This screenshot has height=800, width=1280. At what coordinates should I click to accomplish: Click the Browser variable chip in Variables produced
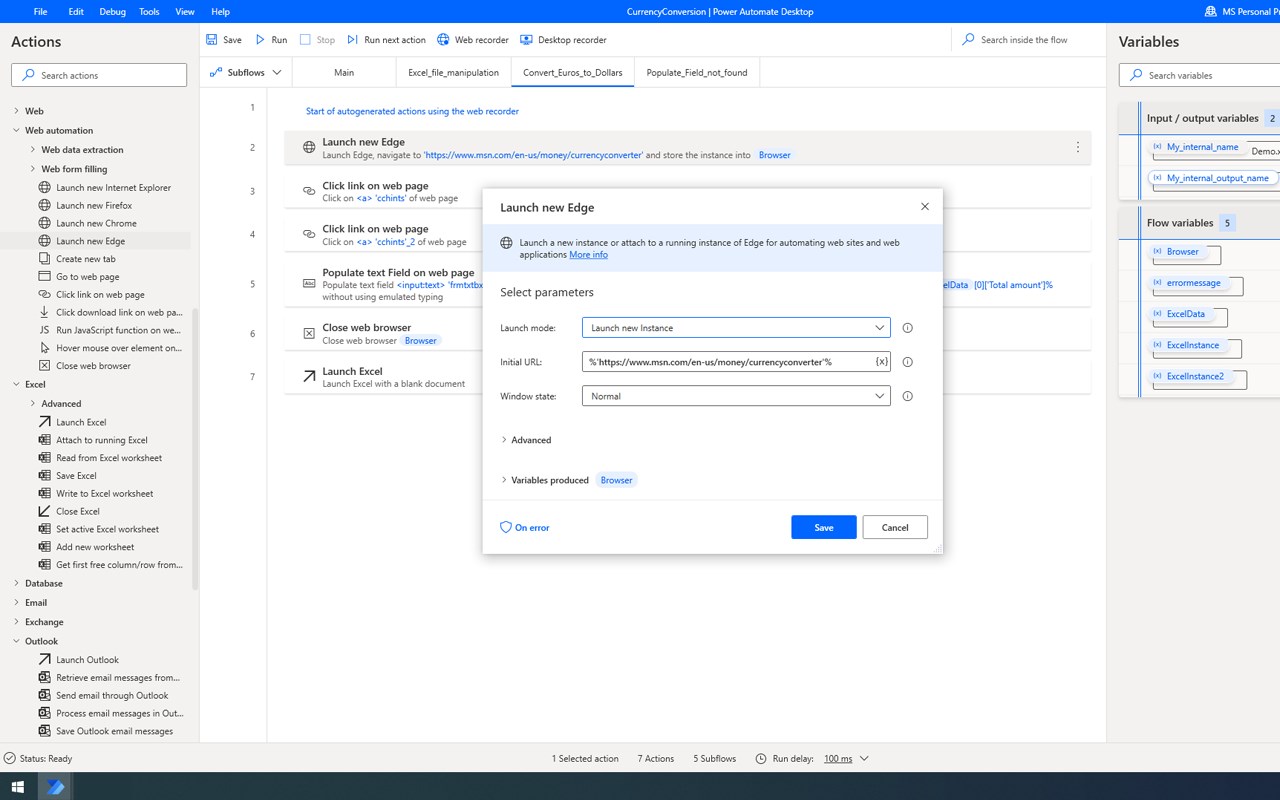pyautogui.click(x=616, y=480)
